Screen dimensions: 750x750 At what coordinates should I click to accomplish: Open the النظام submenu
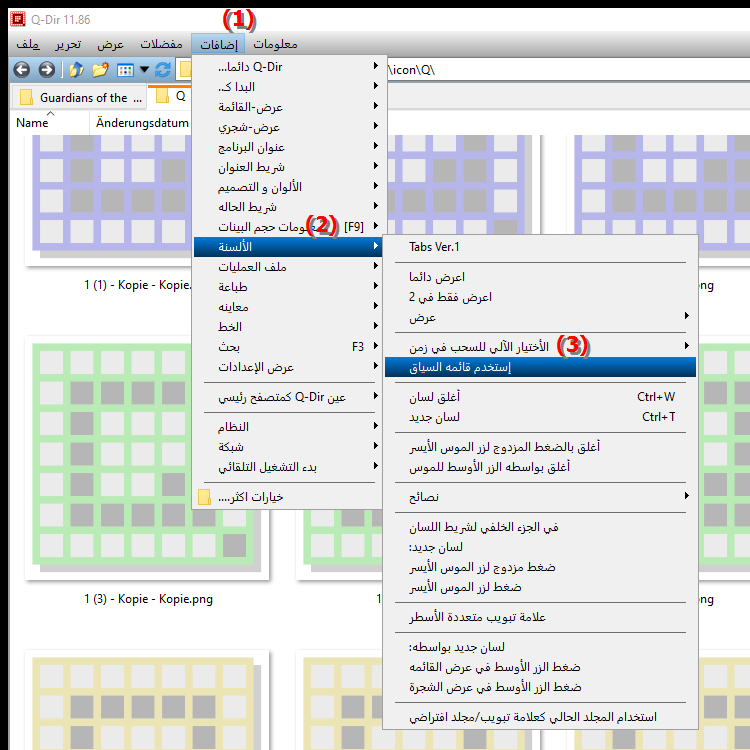(287, 427)
